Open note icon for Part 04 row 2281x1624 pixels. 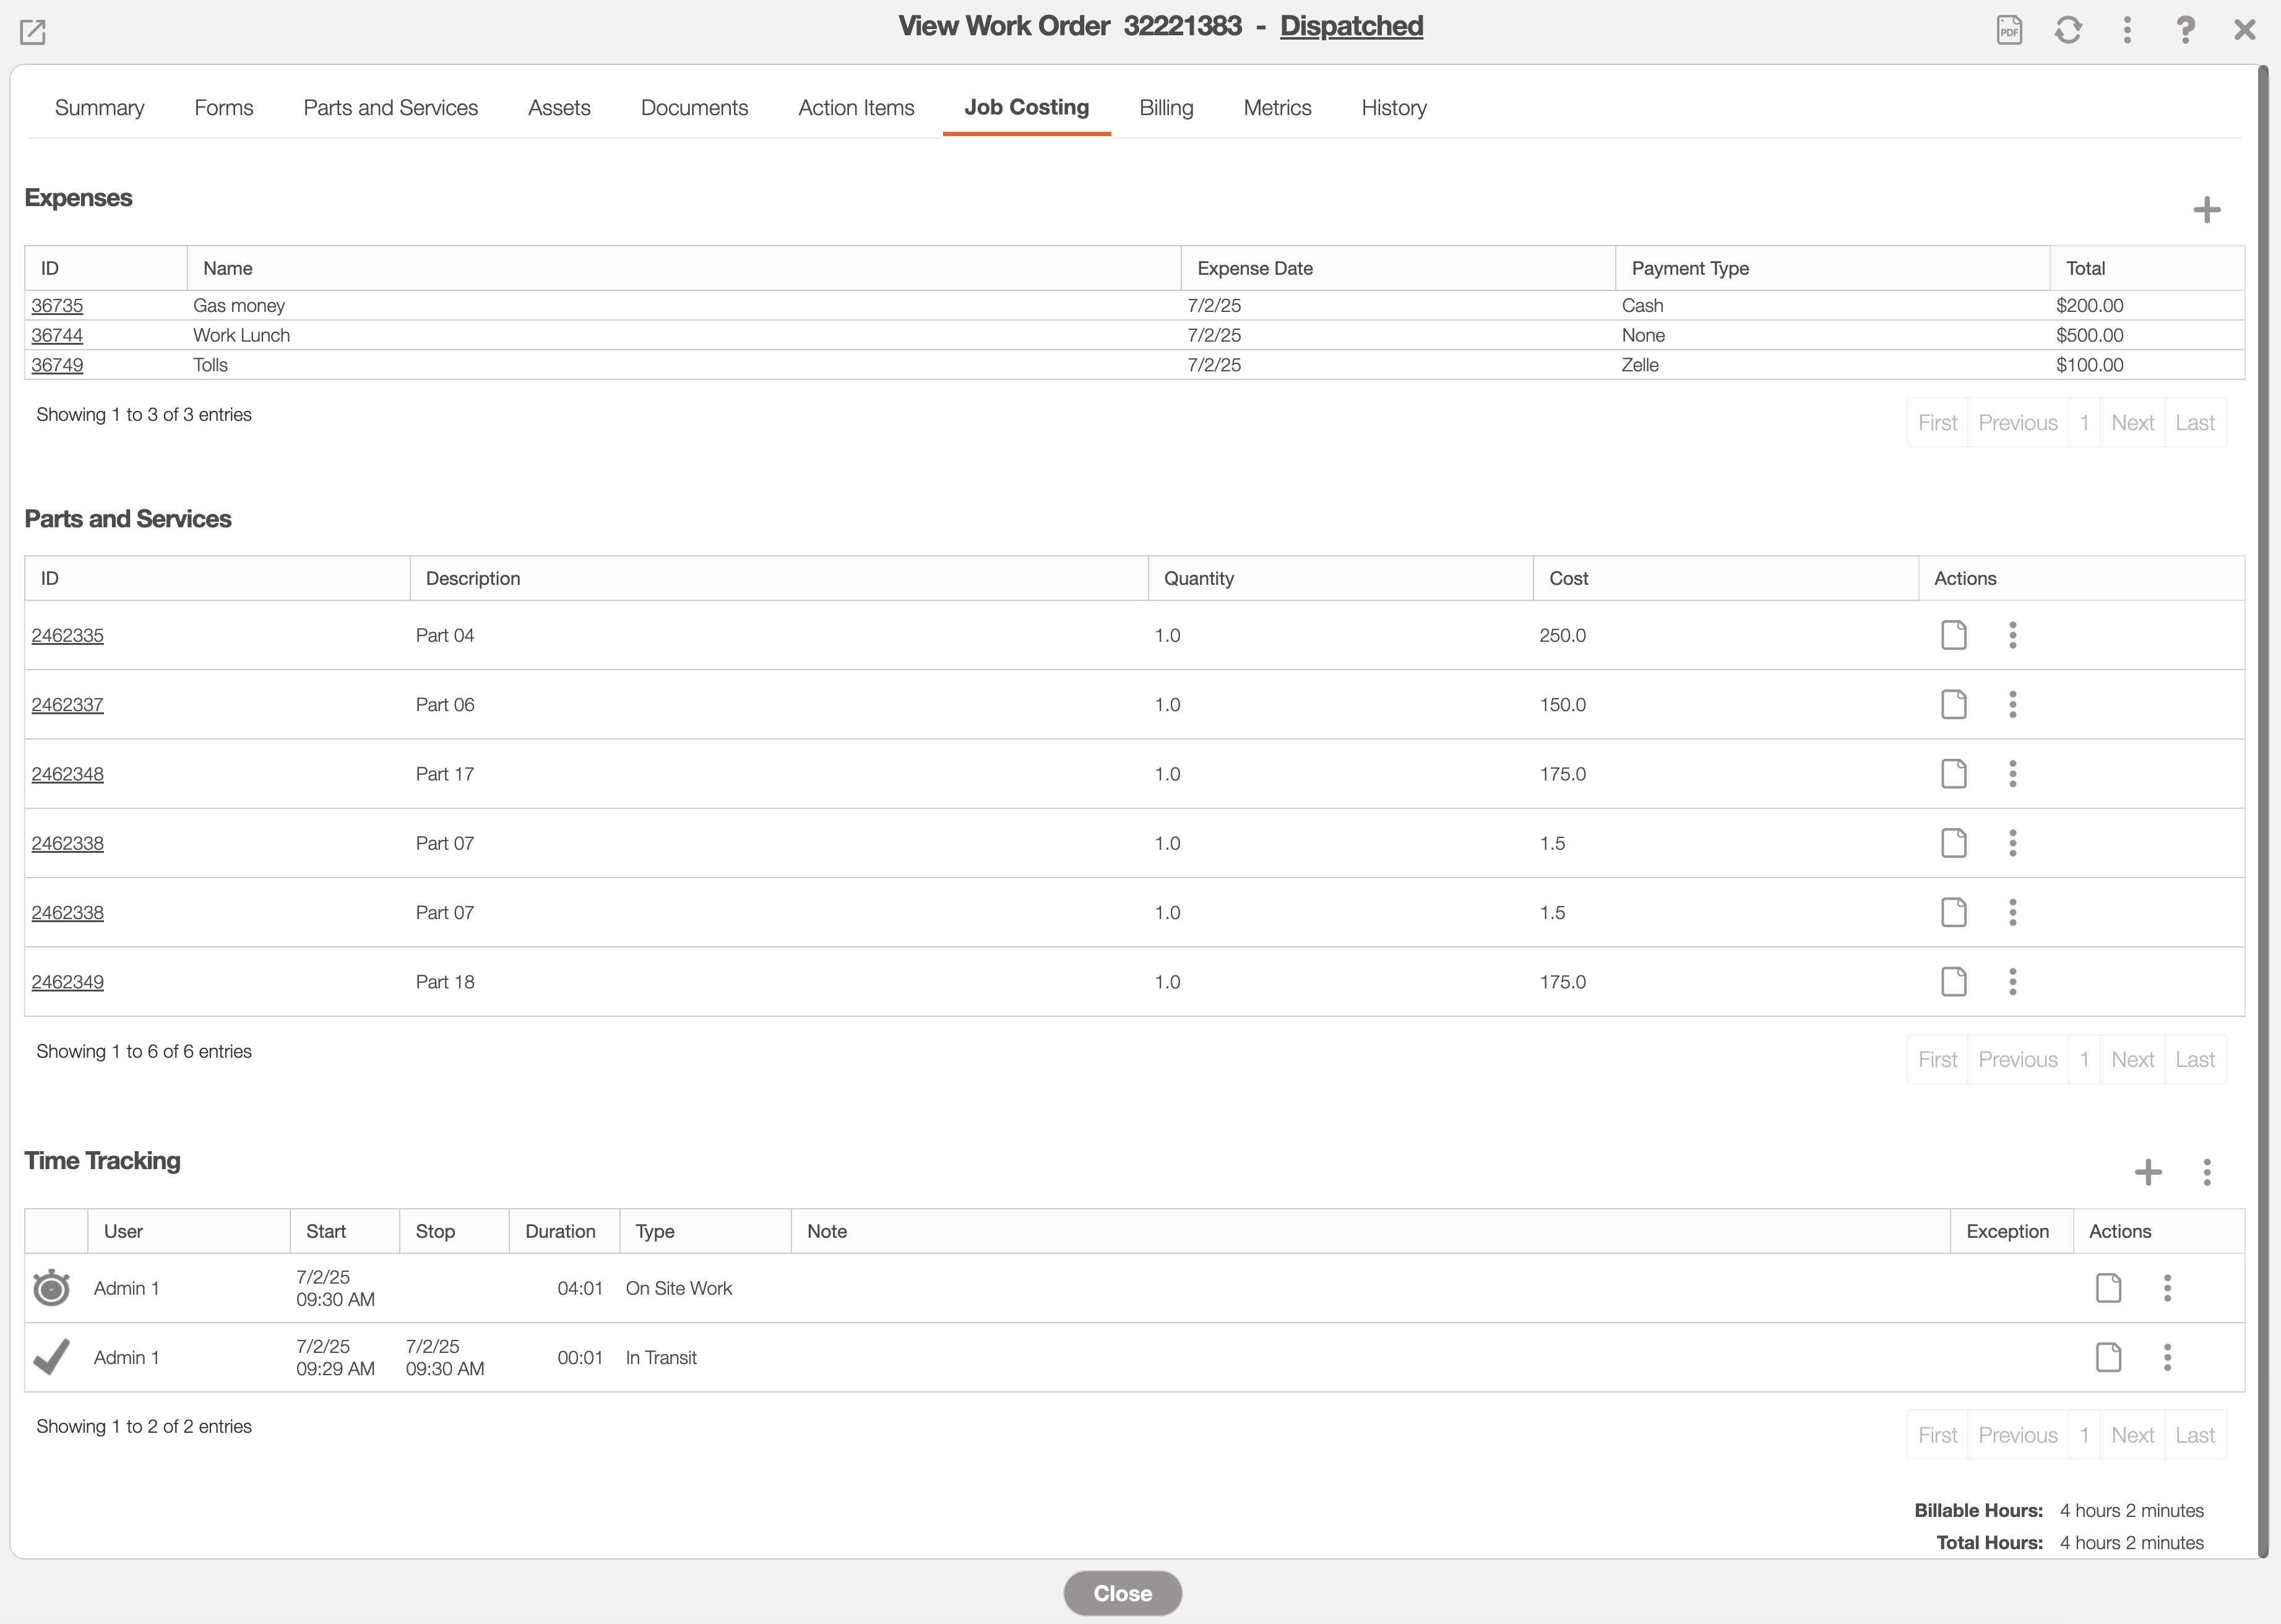pyautogui.click(x=1953, y=635)
